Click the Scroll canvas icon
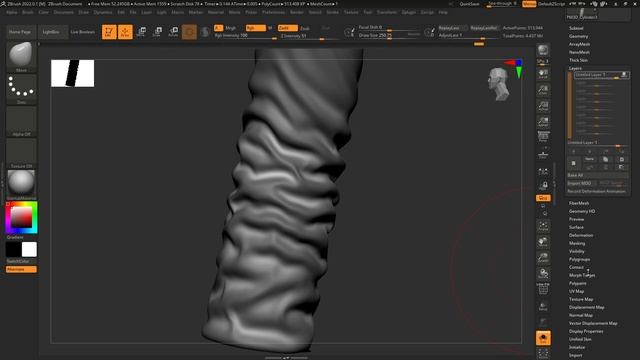The image size is (640, 360). pos(543,73)
